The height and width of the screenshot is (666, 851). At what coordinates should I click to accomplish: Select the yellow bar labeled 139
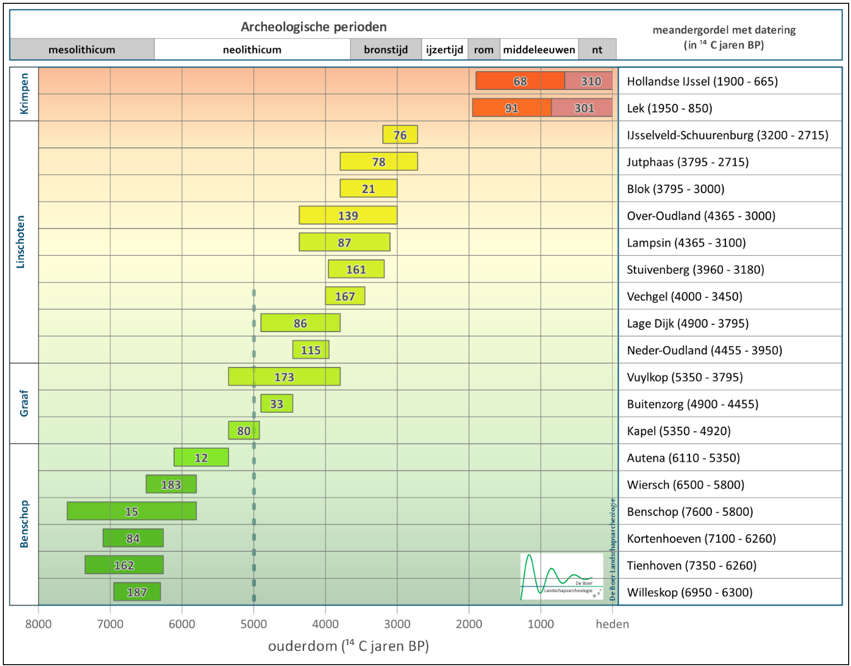[348, 216]
